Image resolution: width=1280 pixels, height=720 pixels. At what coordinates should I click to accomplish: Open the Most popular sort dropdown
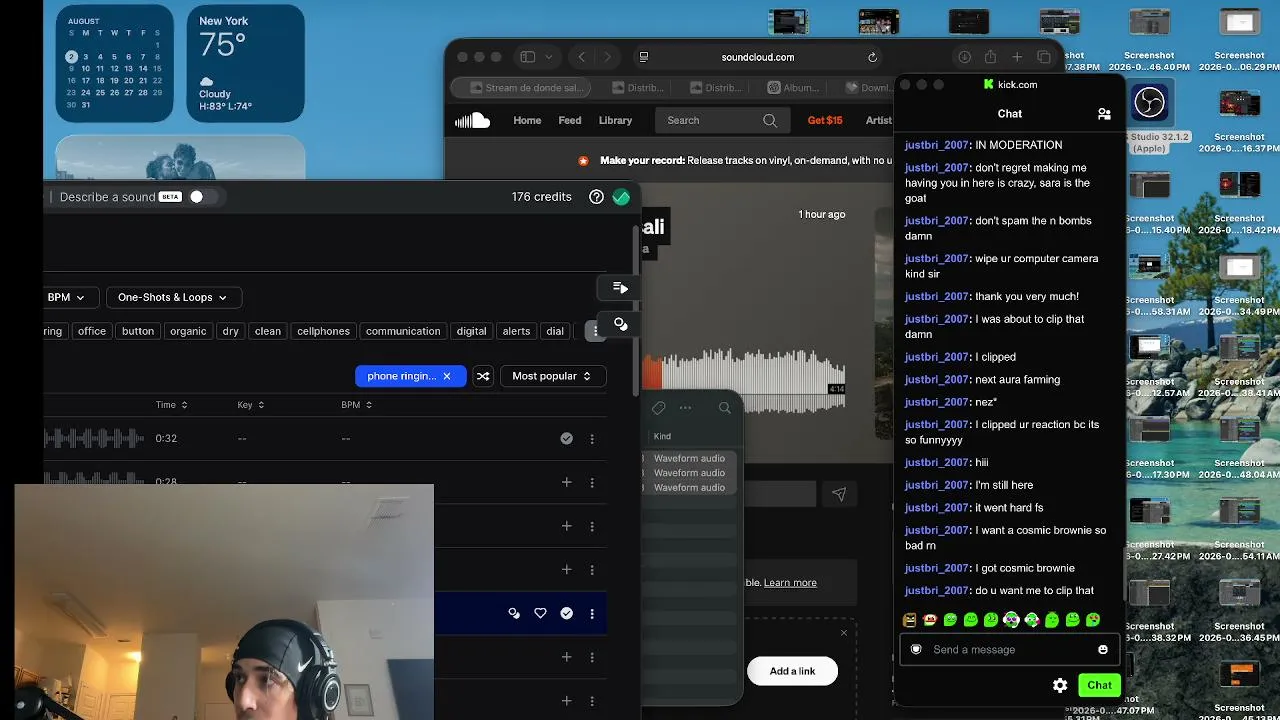(x=552, y=376)
